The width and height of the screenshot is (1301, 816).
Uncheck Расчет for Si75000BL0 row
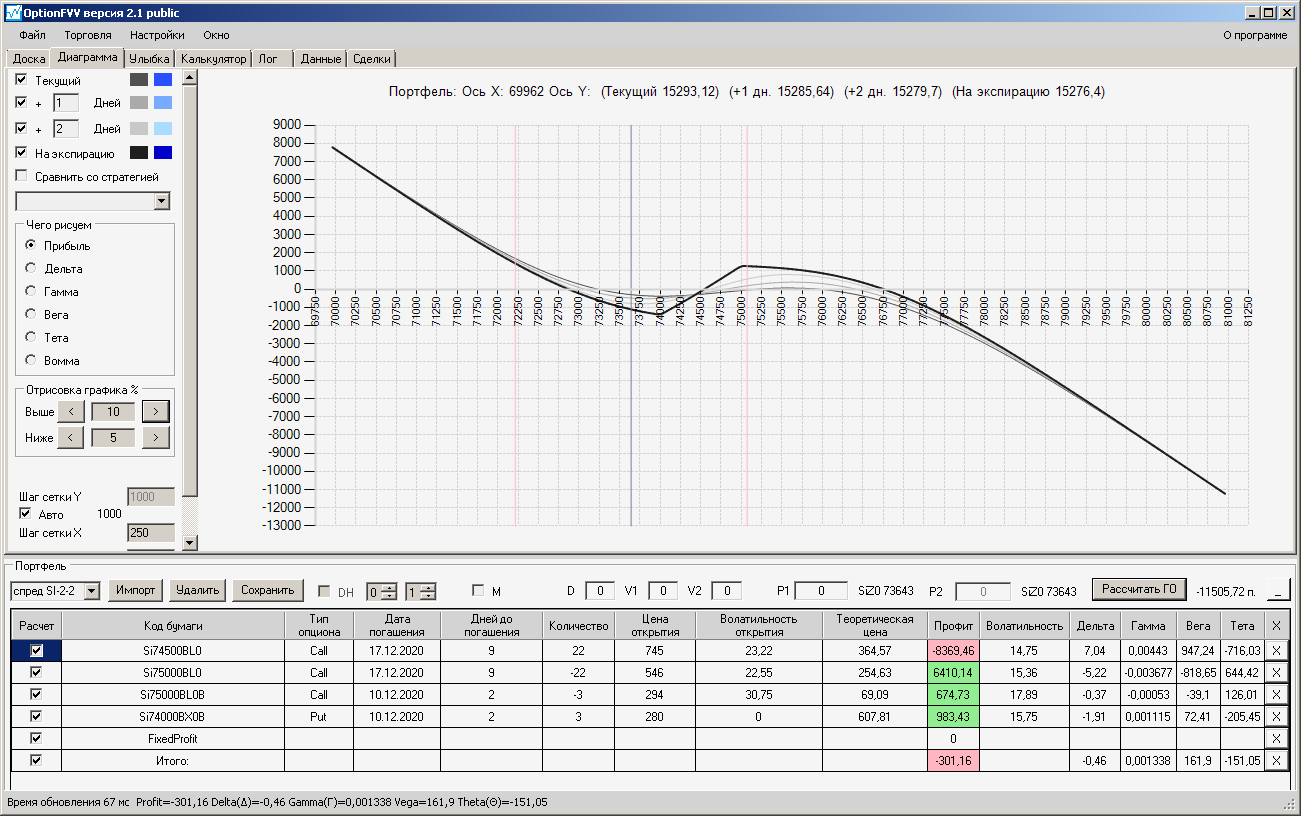36,672
